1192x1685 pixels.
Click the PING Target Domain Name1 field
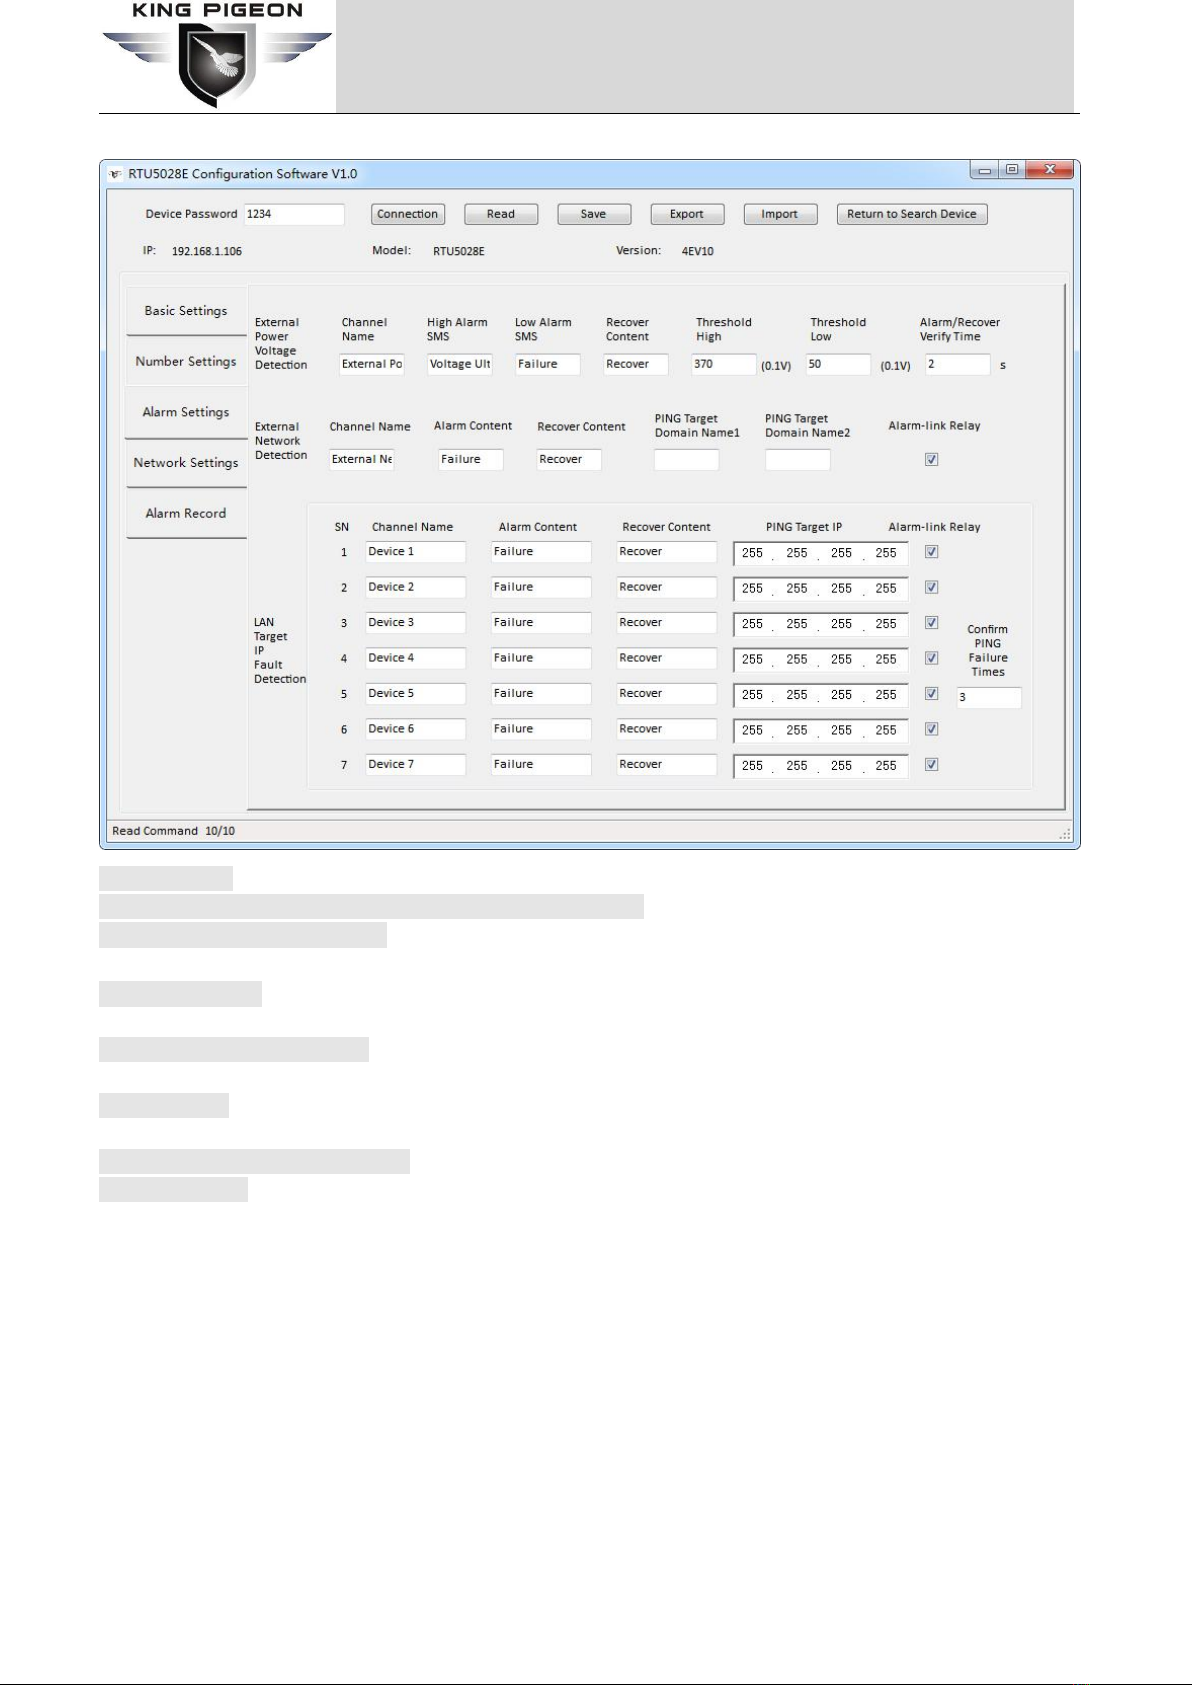click(x=686, y=460)
